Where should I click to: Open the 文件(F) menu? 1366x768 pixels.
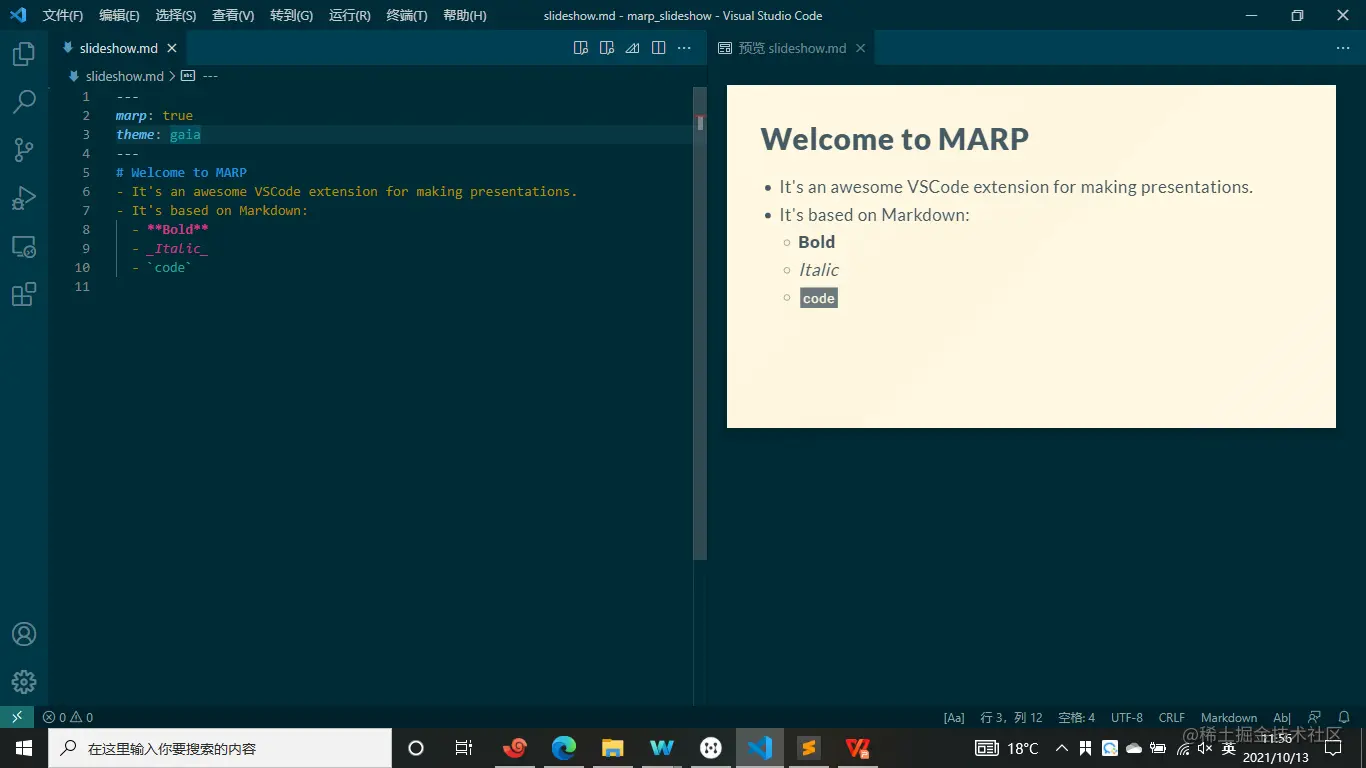(62, 15)
